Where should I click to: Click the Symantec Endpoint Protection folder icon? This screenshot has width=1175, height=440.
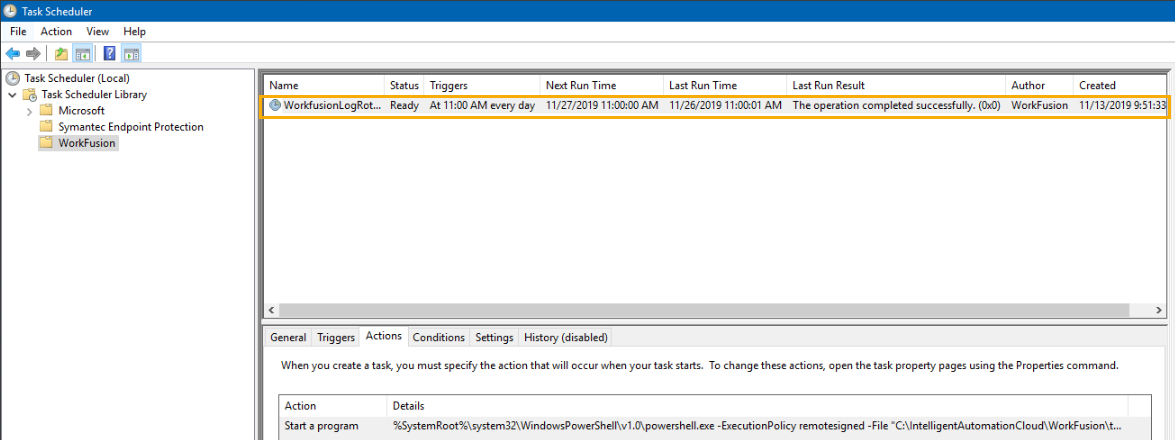click(46, 127)
